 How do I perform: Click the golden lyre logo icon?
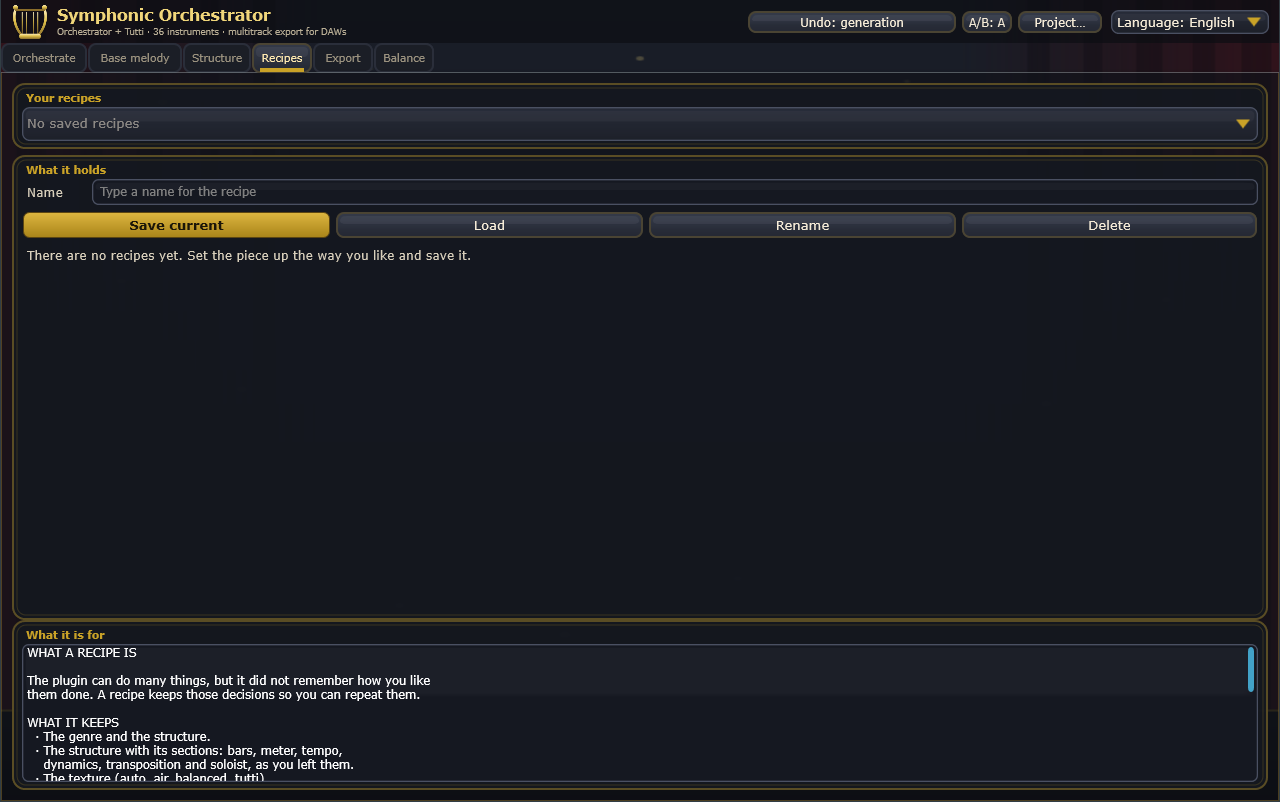pyautogui.click(x=30, y=21)
